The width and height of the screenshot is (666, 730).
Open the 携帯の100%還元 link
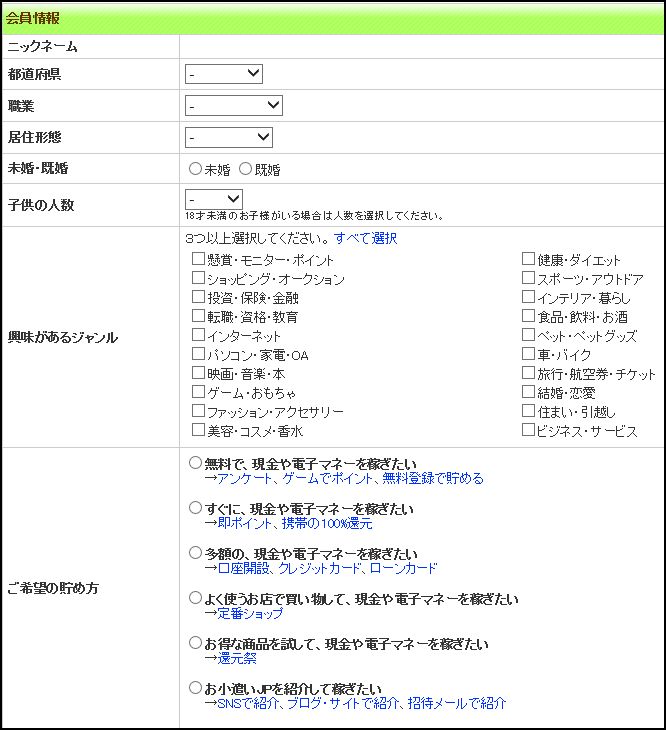327,523
